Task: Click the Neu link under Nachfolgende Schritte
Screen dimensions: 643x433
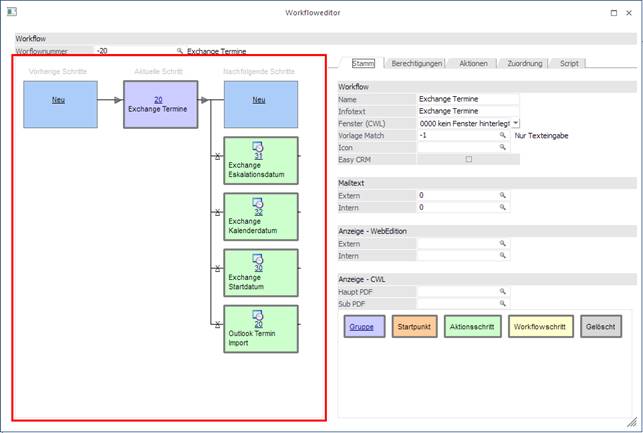Action: pos(259,100)
